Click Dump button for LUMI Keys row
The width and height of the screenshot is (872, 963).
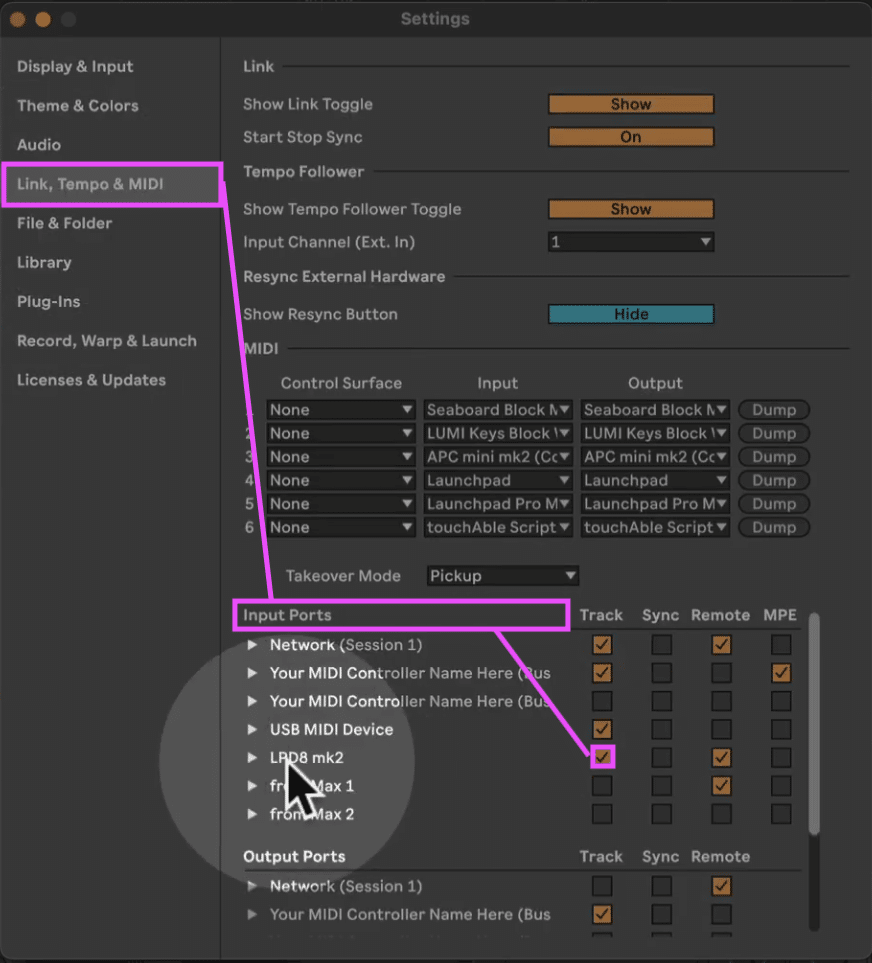[x=774, y=434]
